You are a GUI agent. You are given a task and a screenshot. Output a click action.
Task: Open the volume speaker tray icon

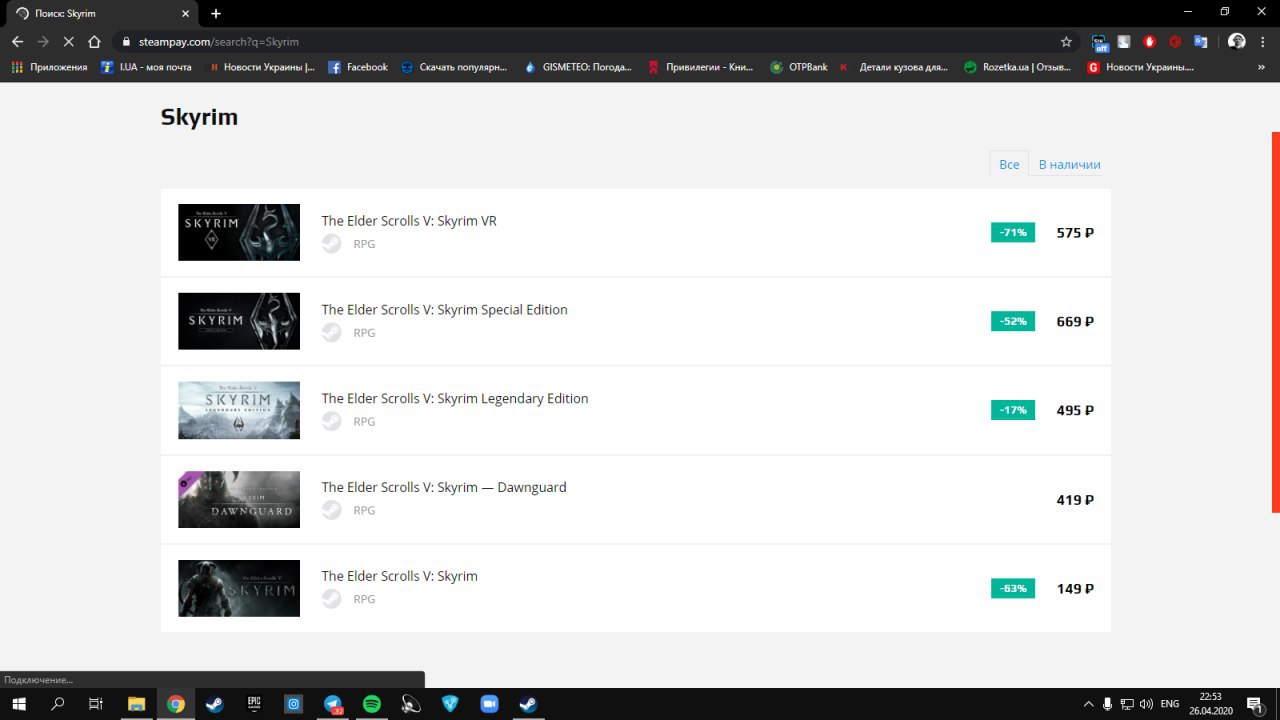[1146, 704]
